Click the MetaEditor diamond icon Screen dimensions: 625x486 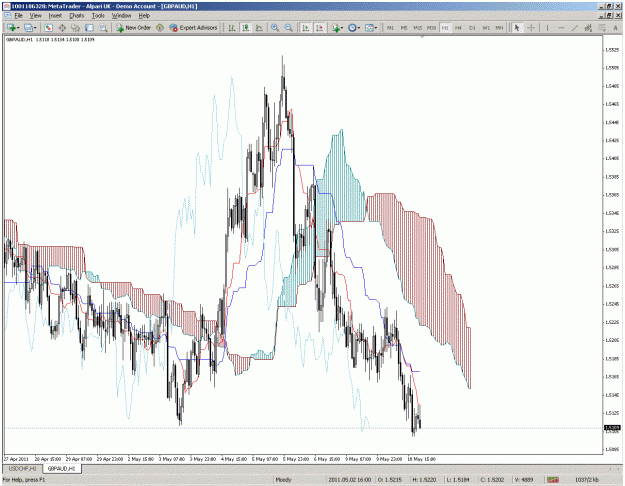(160, 28)
